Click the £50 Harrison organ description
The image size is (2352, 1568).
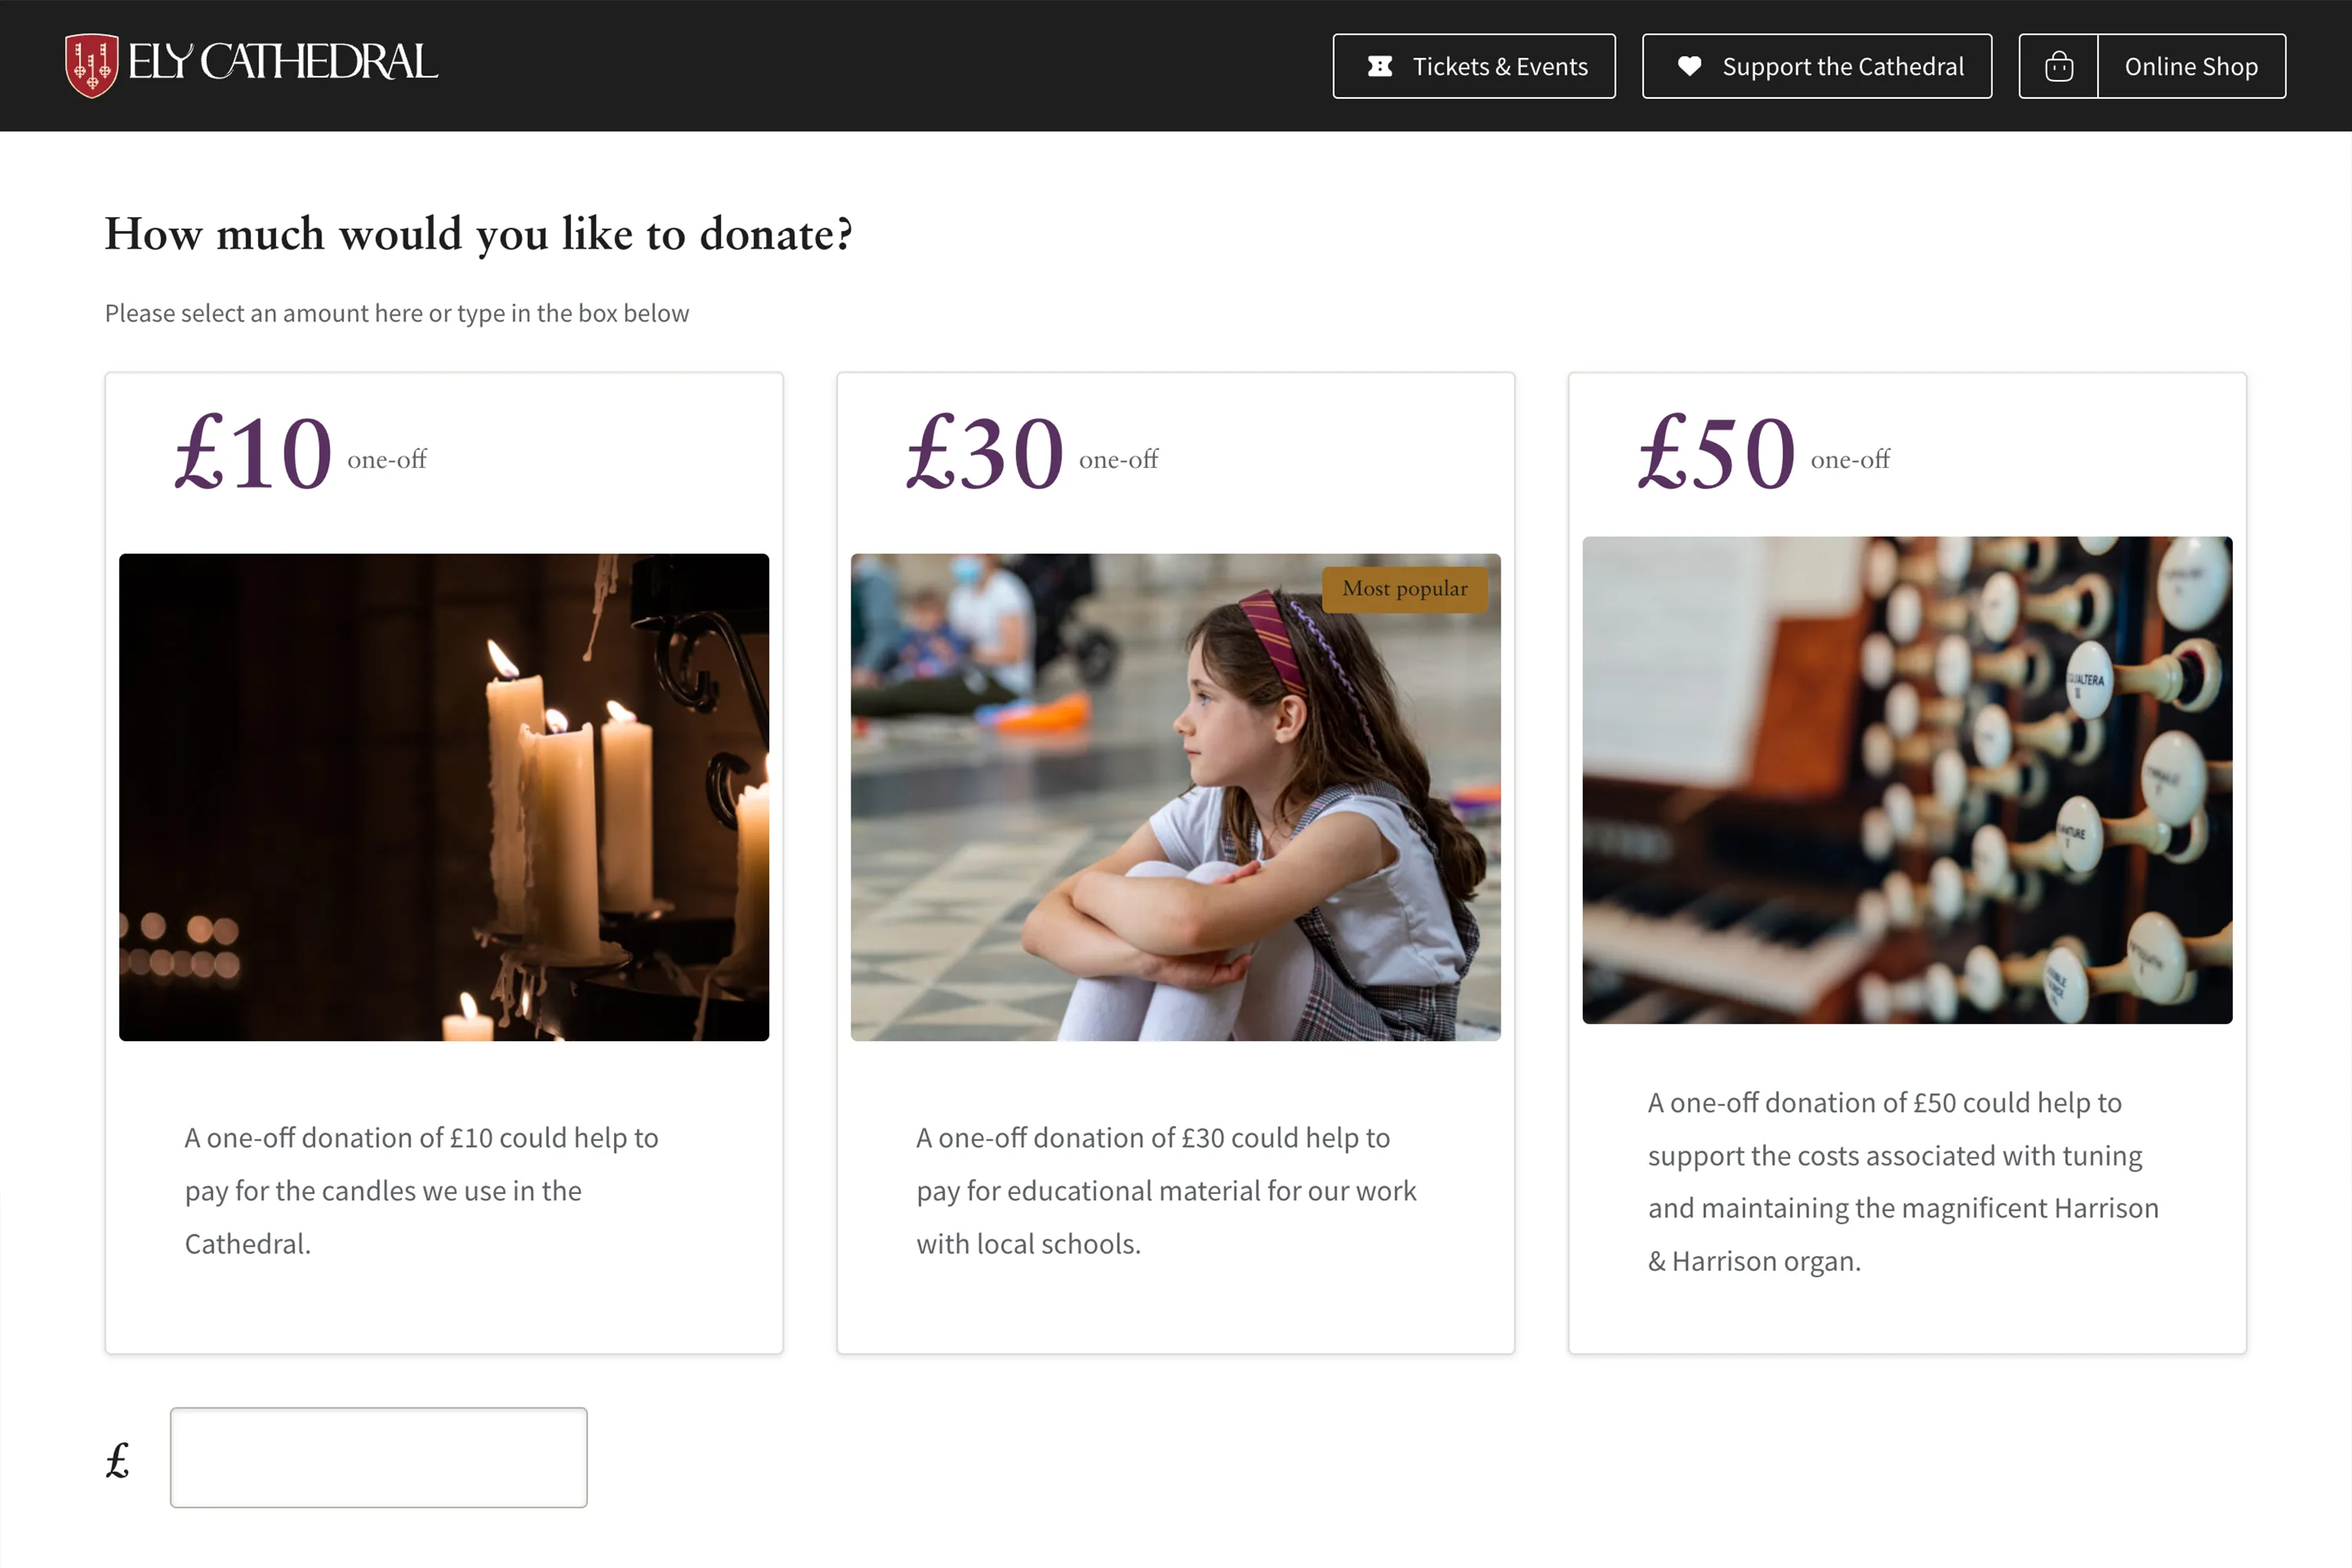click(1902, 1181)
